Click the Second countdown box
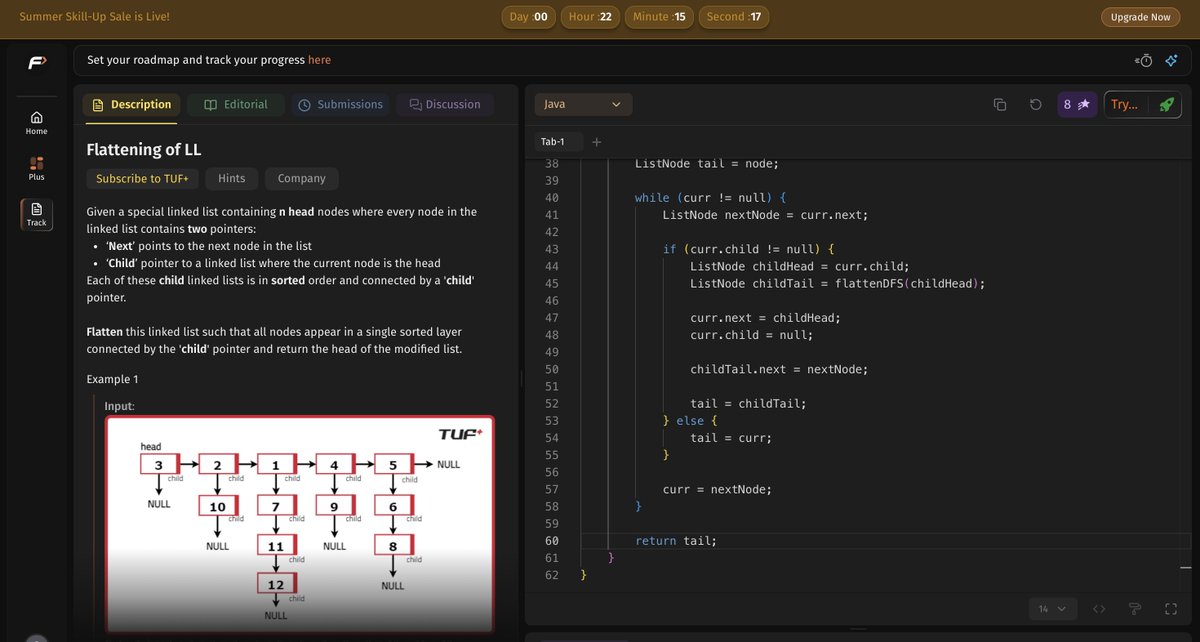The height and width of the screenshot is (642, 1200). coord(733,17)
